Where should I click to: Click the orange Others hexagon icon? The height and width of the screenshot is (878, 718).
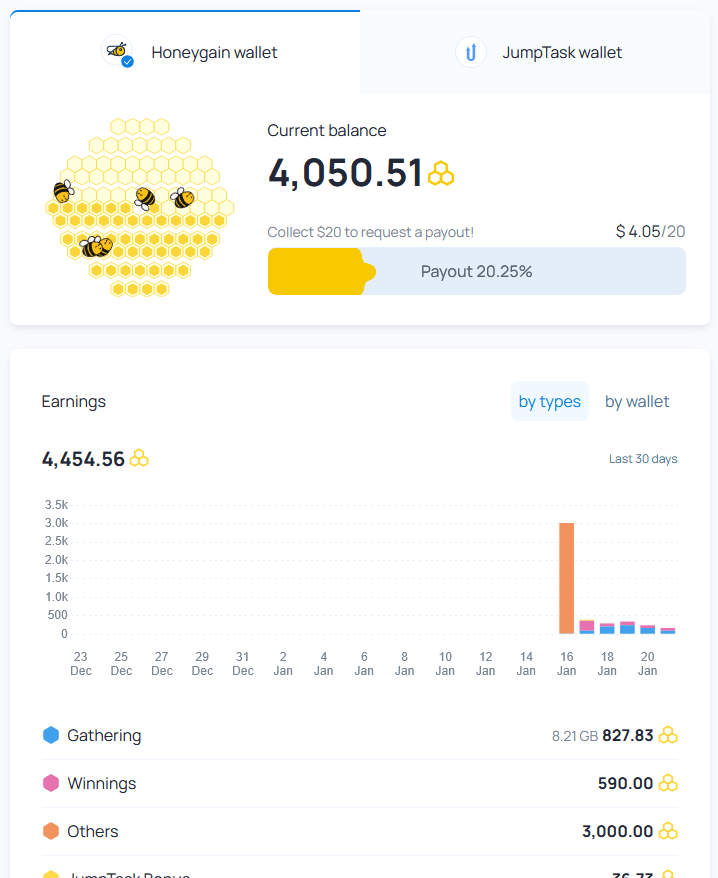pos(51,831)
